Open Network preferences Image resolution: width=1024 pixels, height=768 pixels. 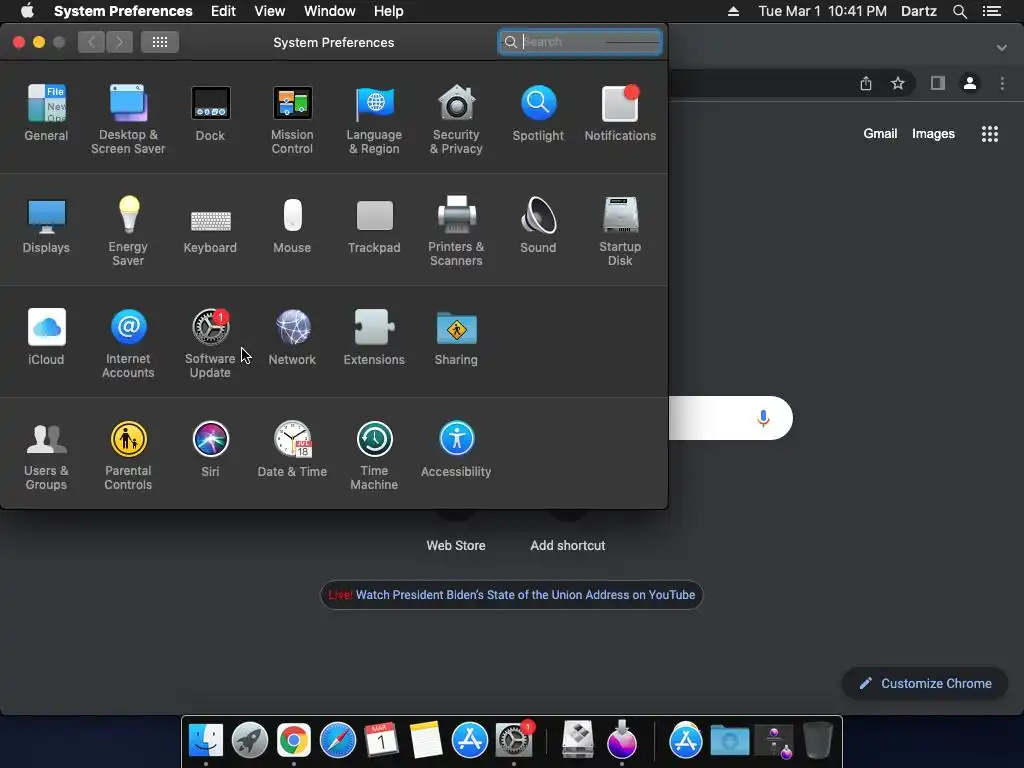[x=292, y=336]
